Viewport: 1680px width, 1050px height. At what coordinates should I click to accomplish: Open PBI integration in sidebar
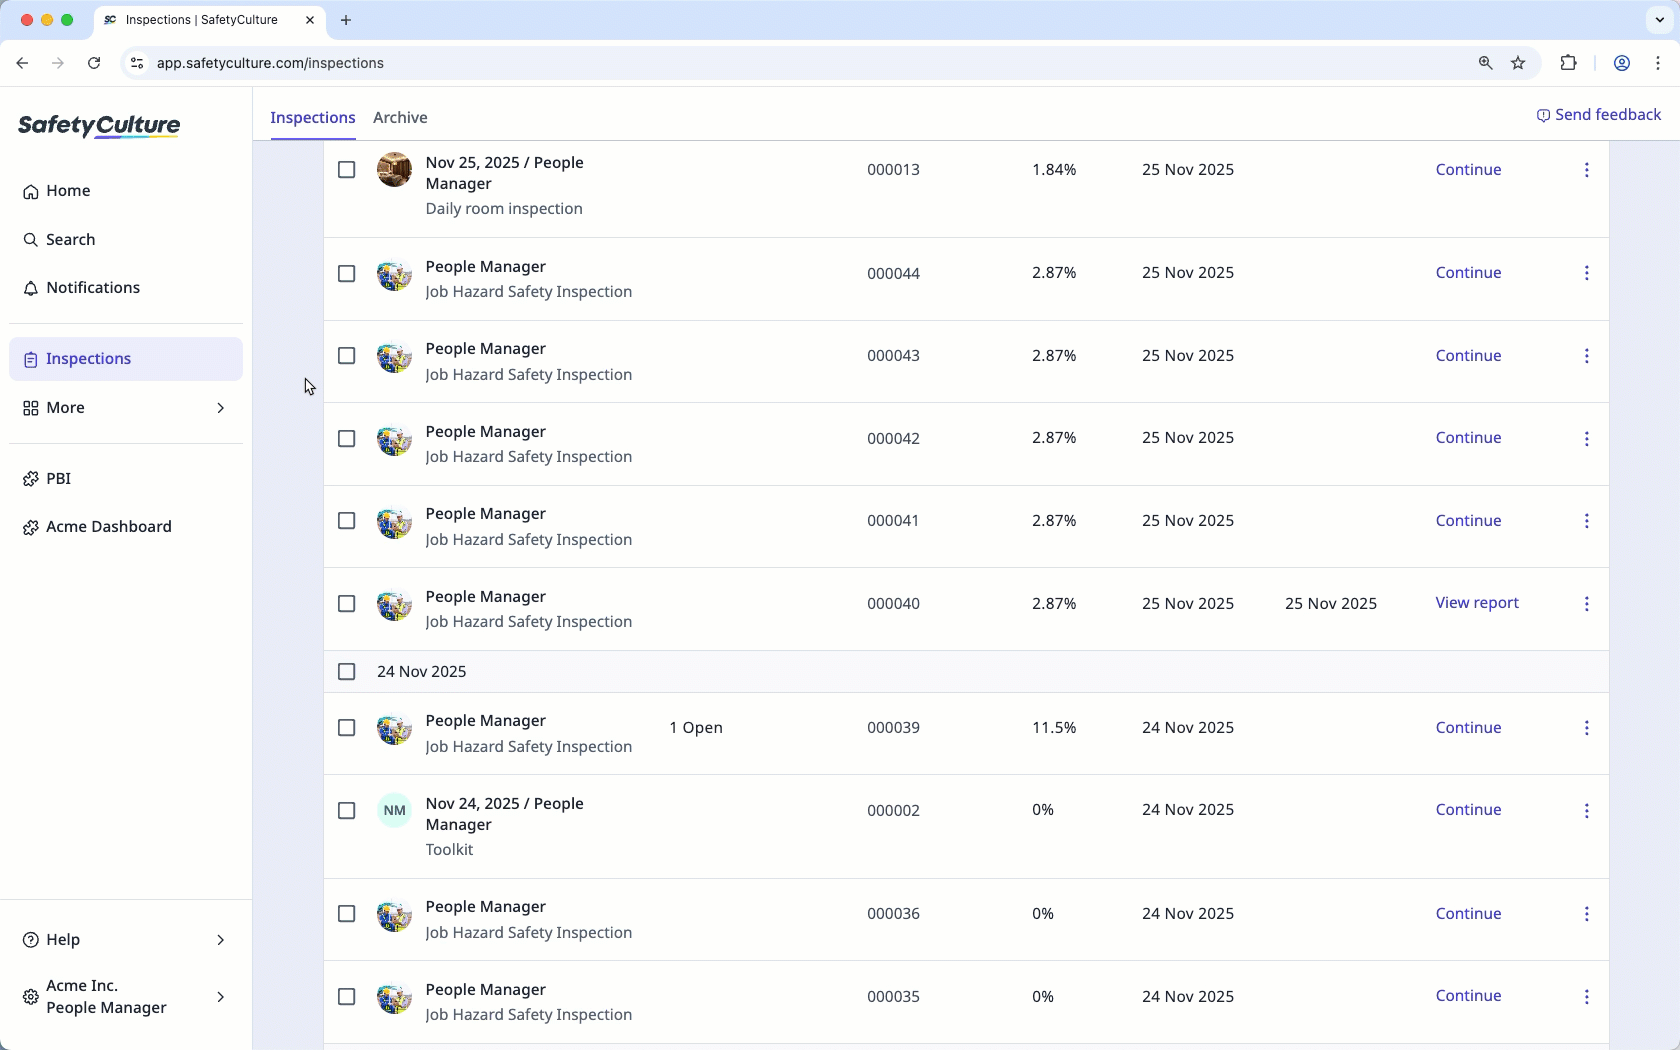pos(126,479)
